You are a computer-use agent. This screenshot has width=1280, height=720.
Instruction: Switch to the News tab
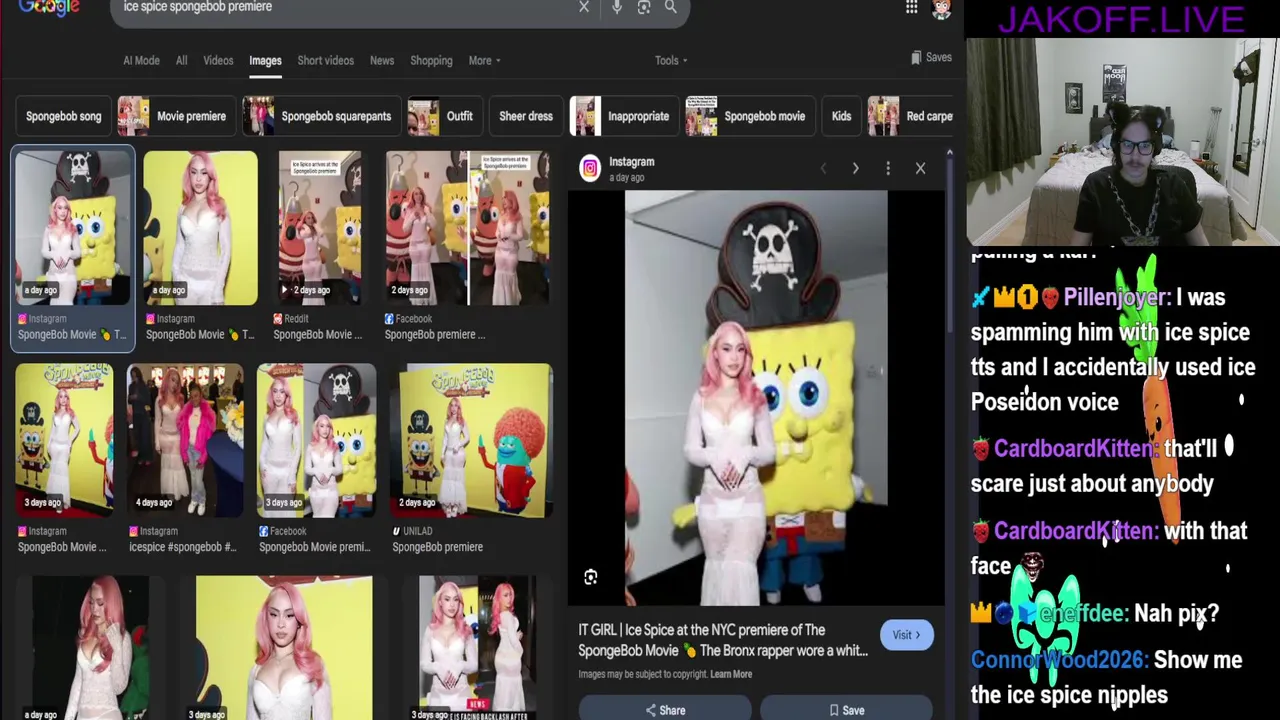pos(382,61)
